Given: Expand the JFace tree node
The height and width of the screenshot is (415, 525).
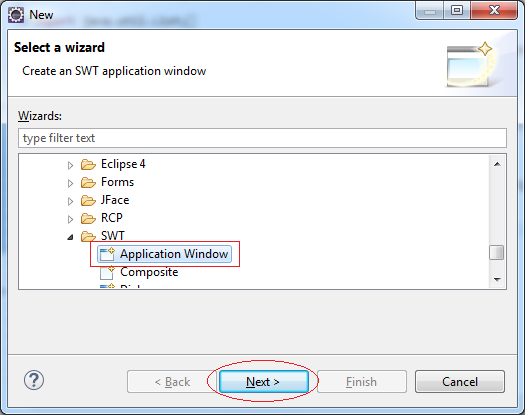Looking at the screenshot, I should point(70,201).
